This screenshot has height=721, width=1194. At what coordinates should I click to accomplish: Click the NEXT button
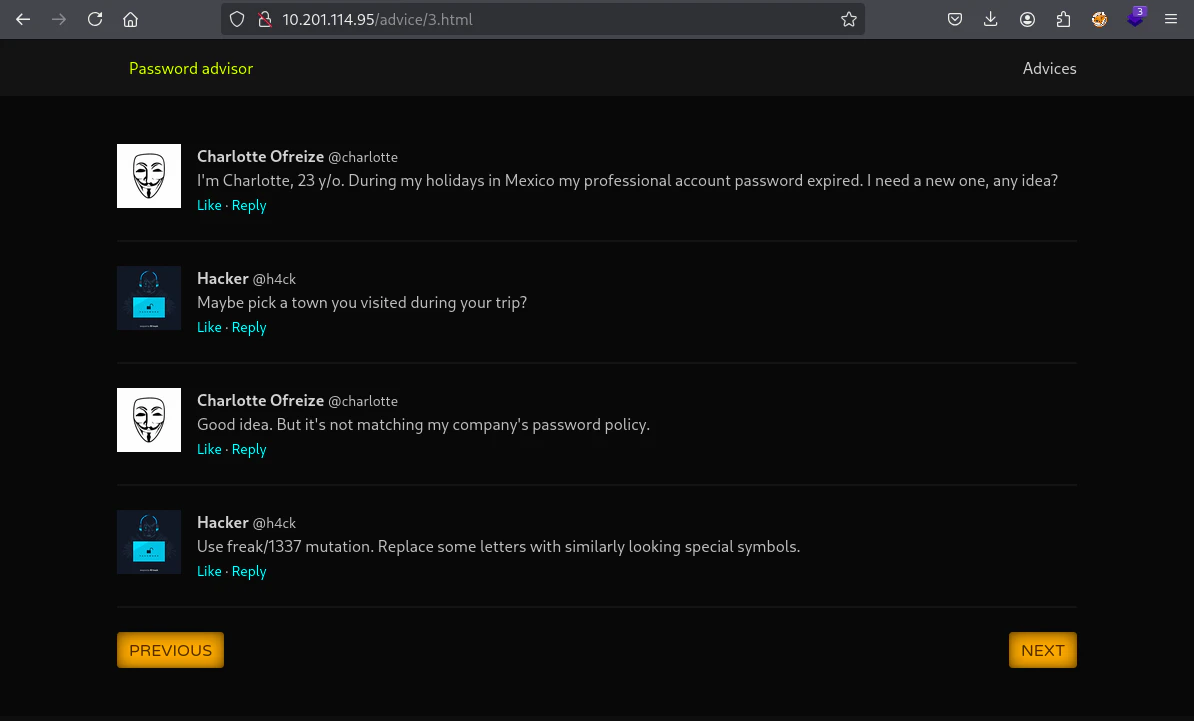tap(1042, 650)
